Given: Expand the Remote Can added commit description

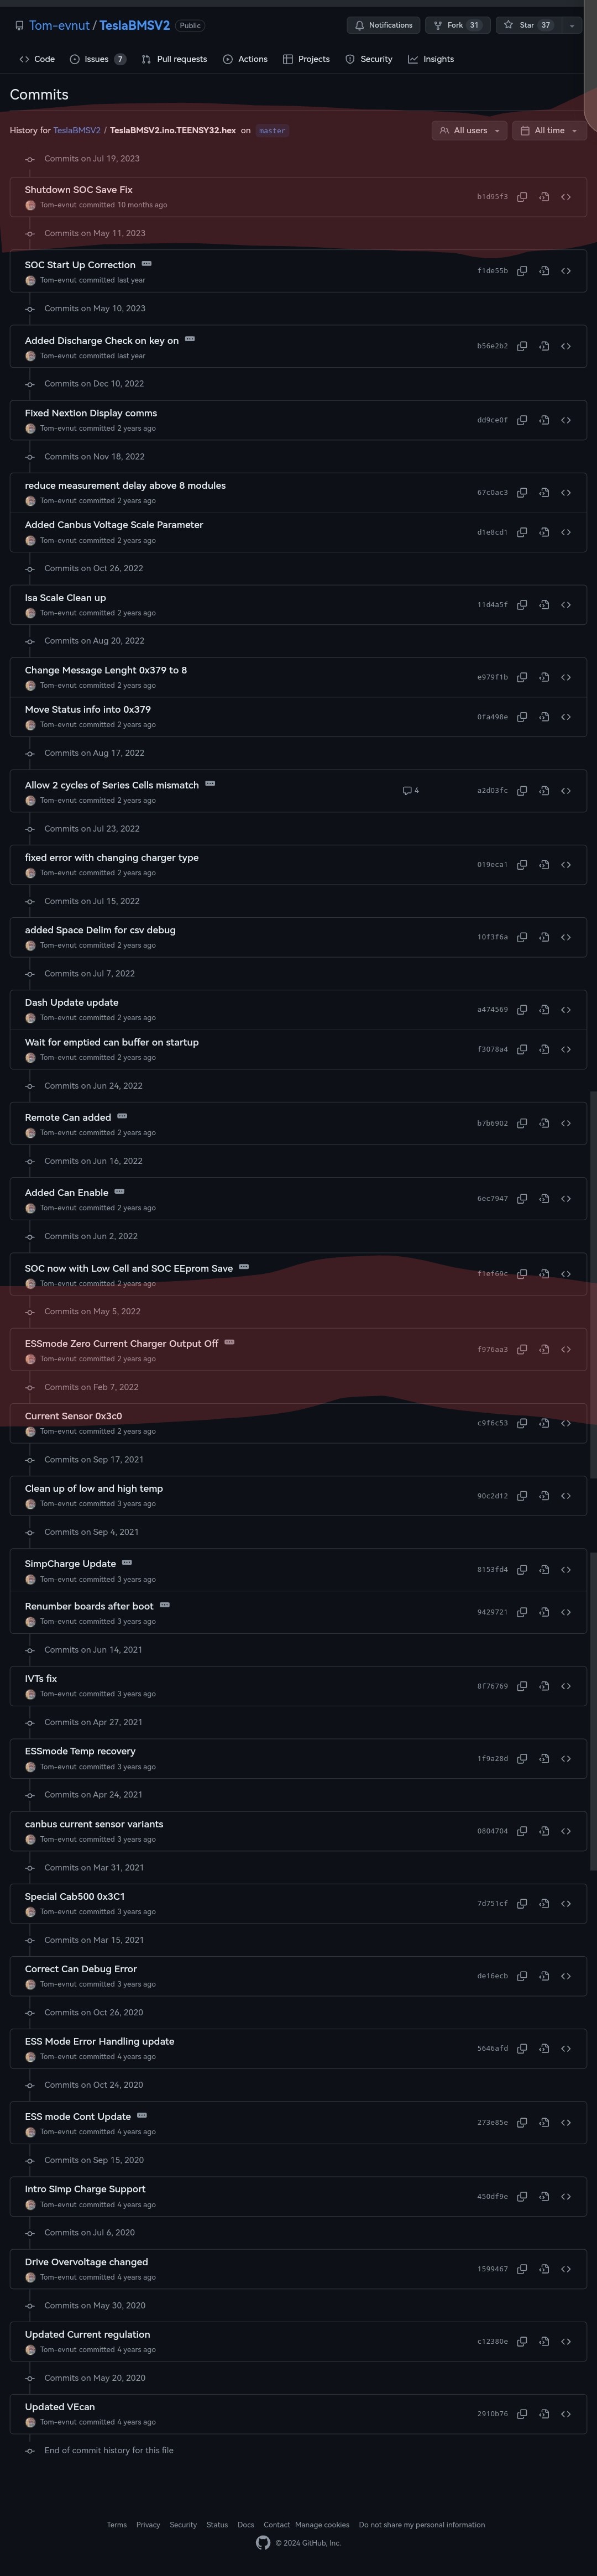Looking at the screenshot, I should (122, 1116).
